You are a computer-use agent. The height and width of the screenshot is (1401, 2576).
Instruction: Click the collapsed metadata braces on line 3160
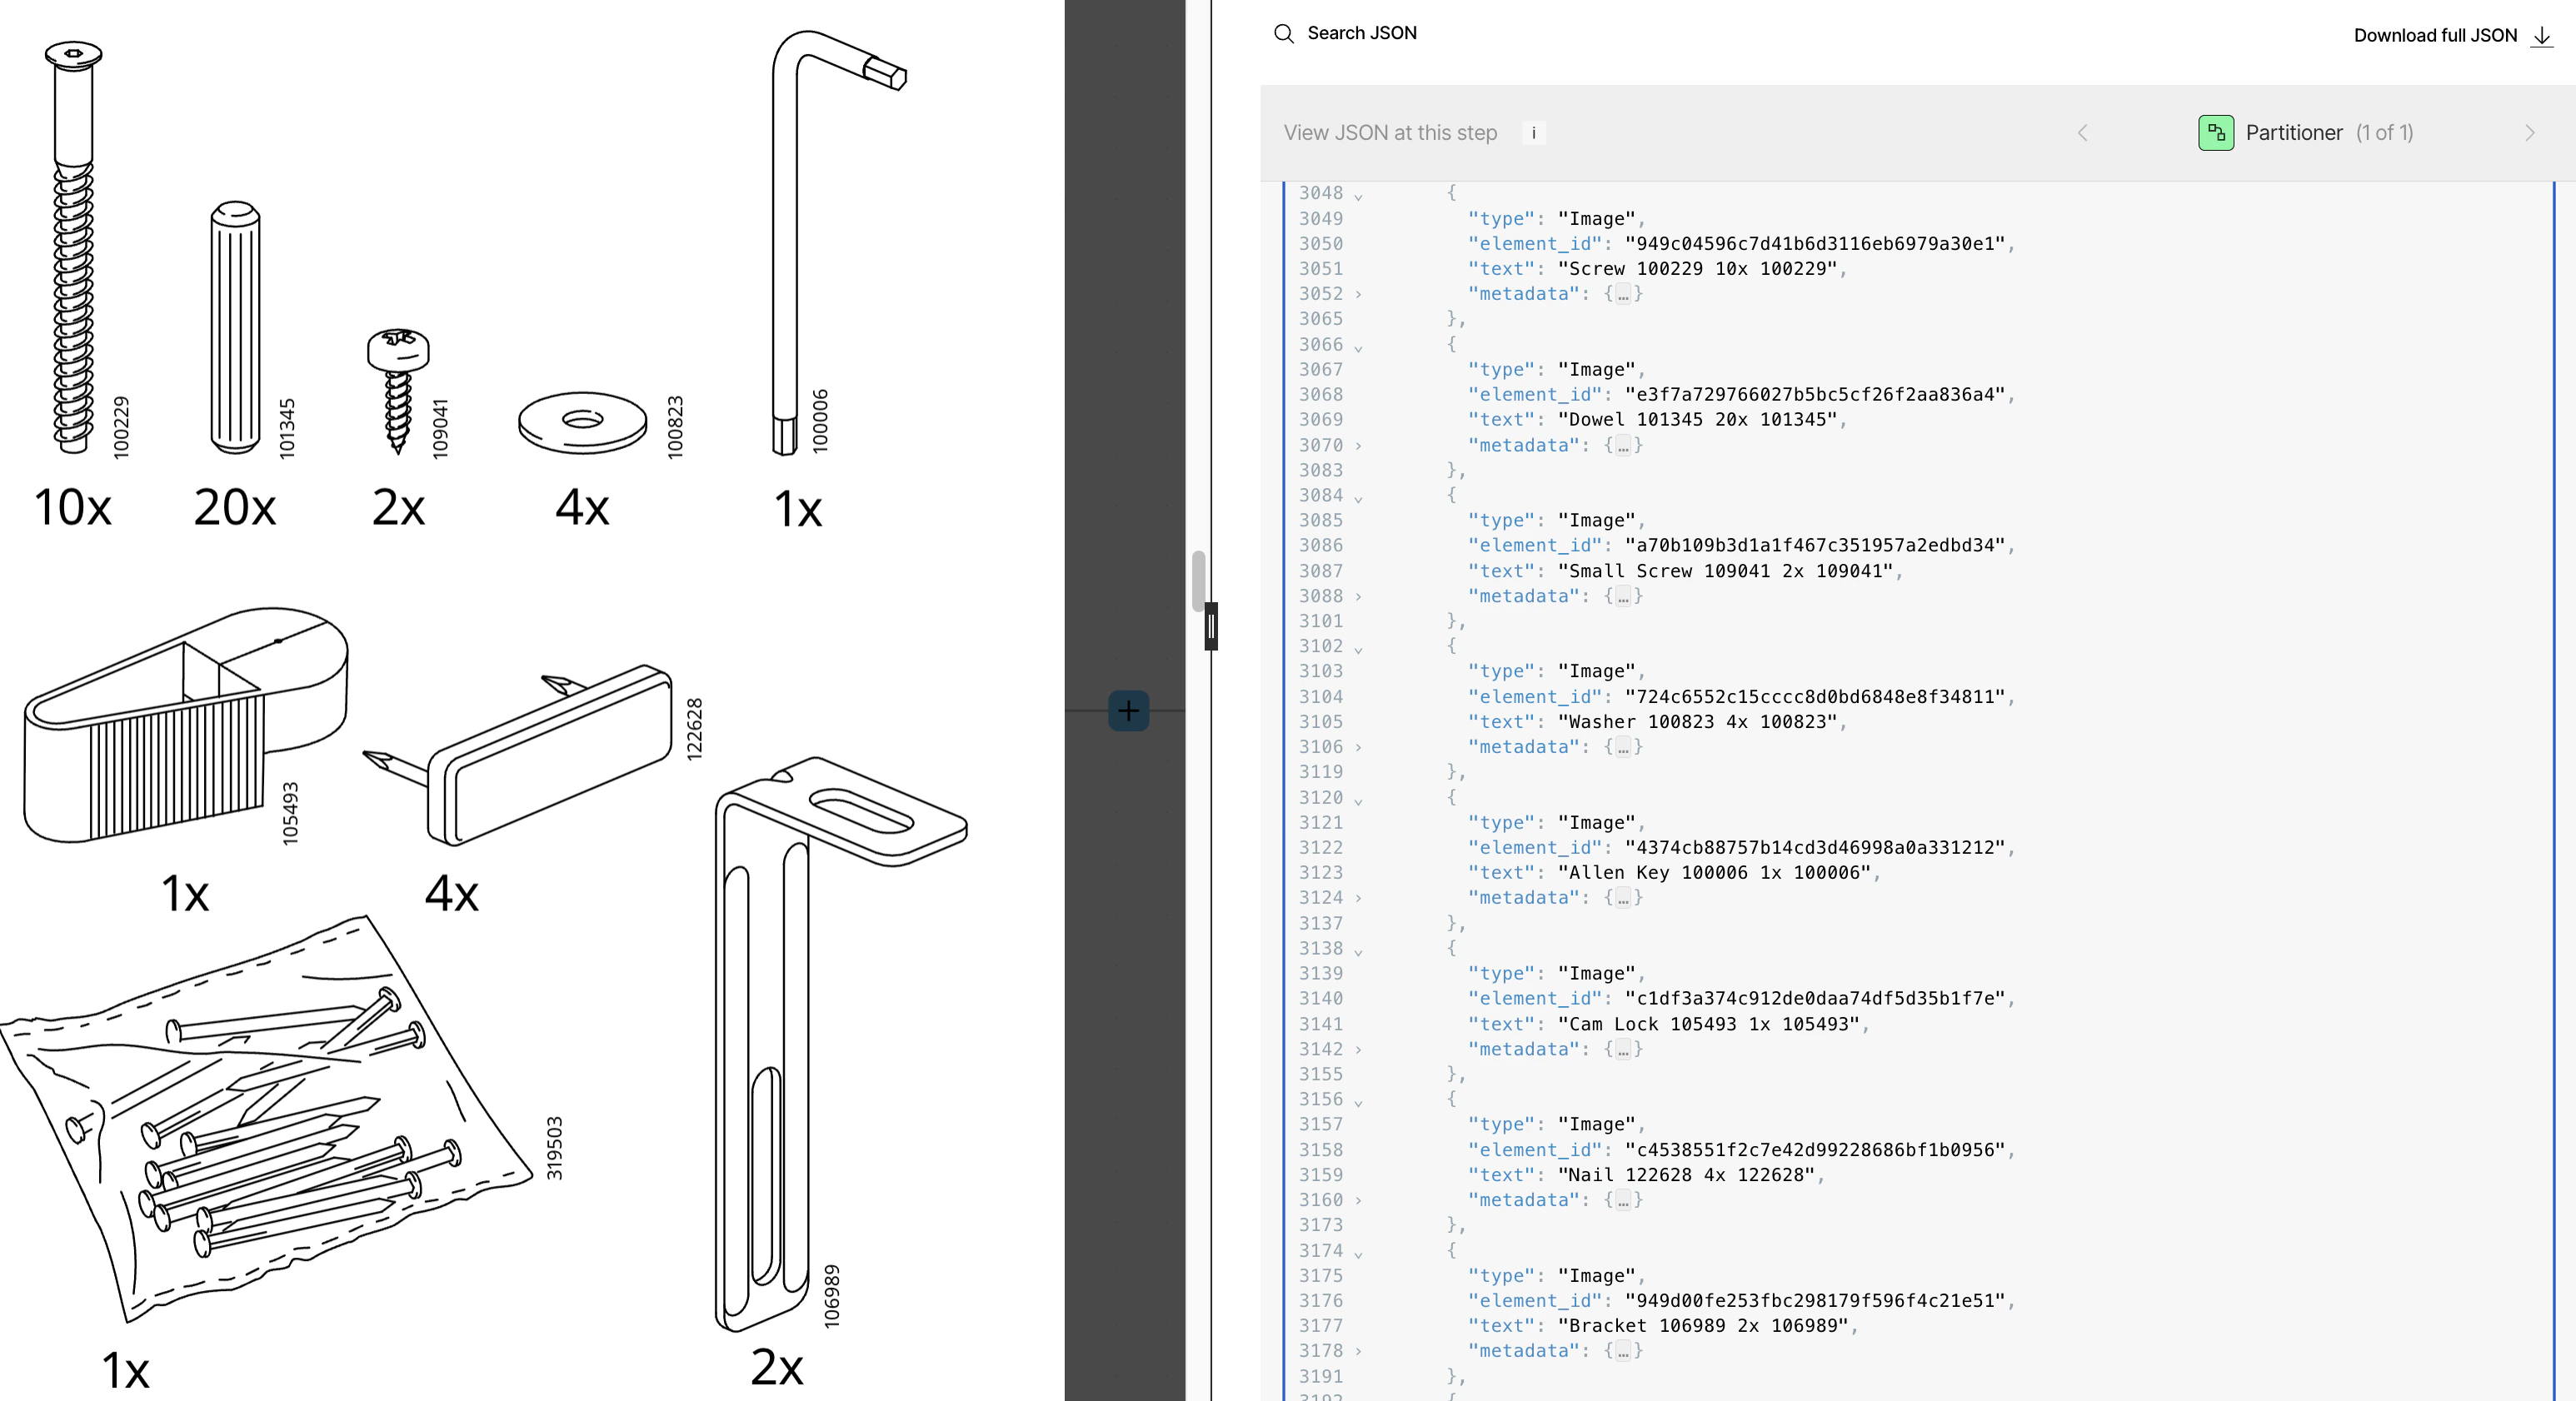coord(1623,1200)
